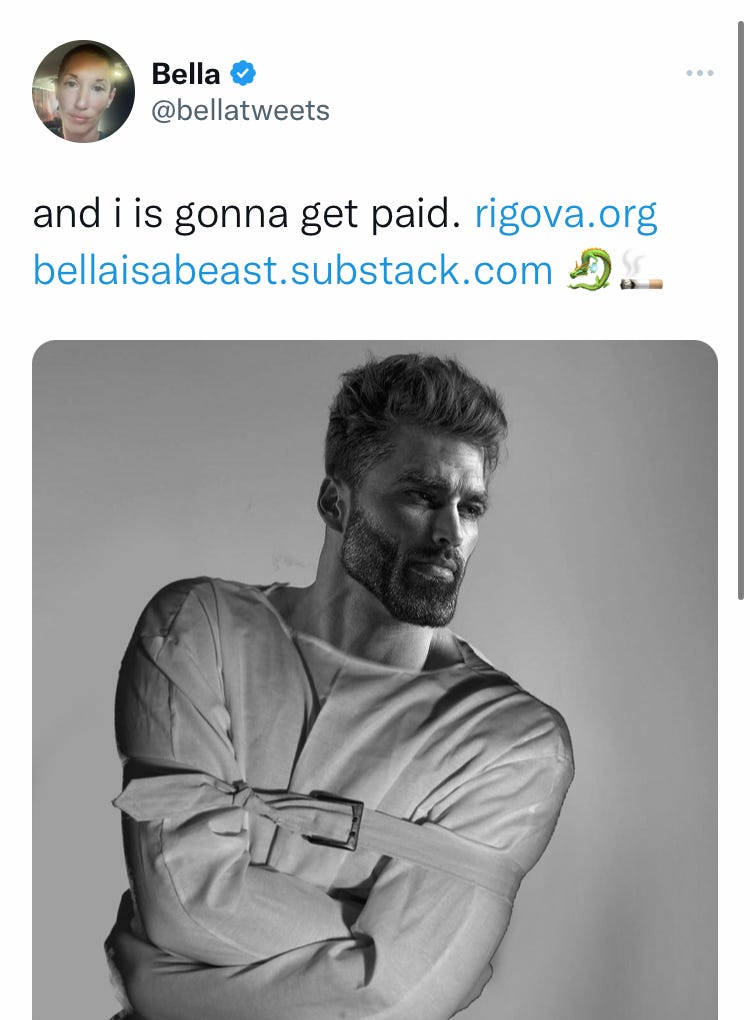Click the blue verified badge next to Bella
Viewport: 750px width, 1020px height.
coord(243,73)
